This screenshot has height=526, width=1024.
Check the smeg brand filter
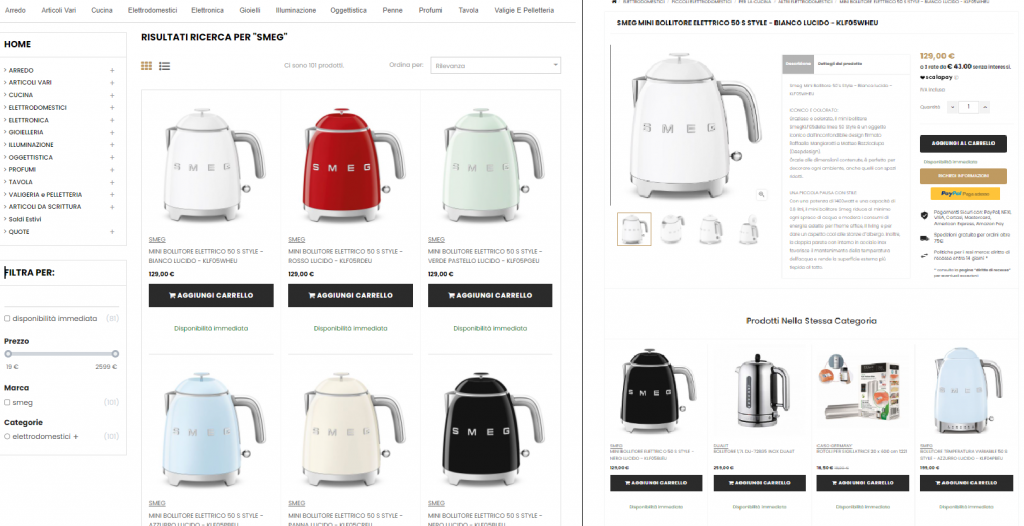[7, 403]
